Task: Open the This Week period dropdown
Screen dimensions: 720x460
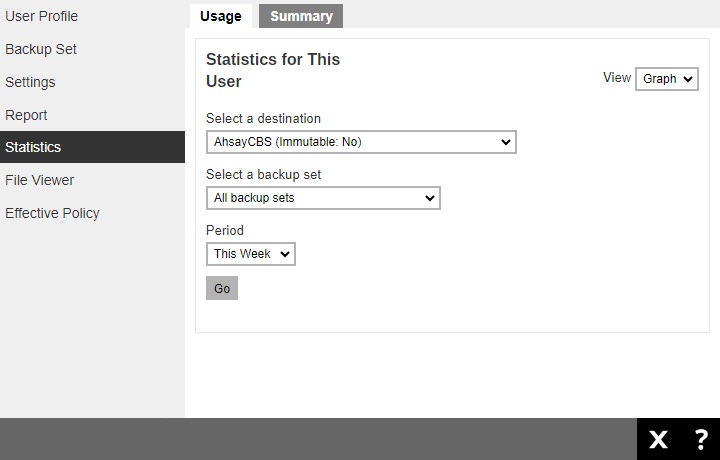Action: [251, 254]
